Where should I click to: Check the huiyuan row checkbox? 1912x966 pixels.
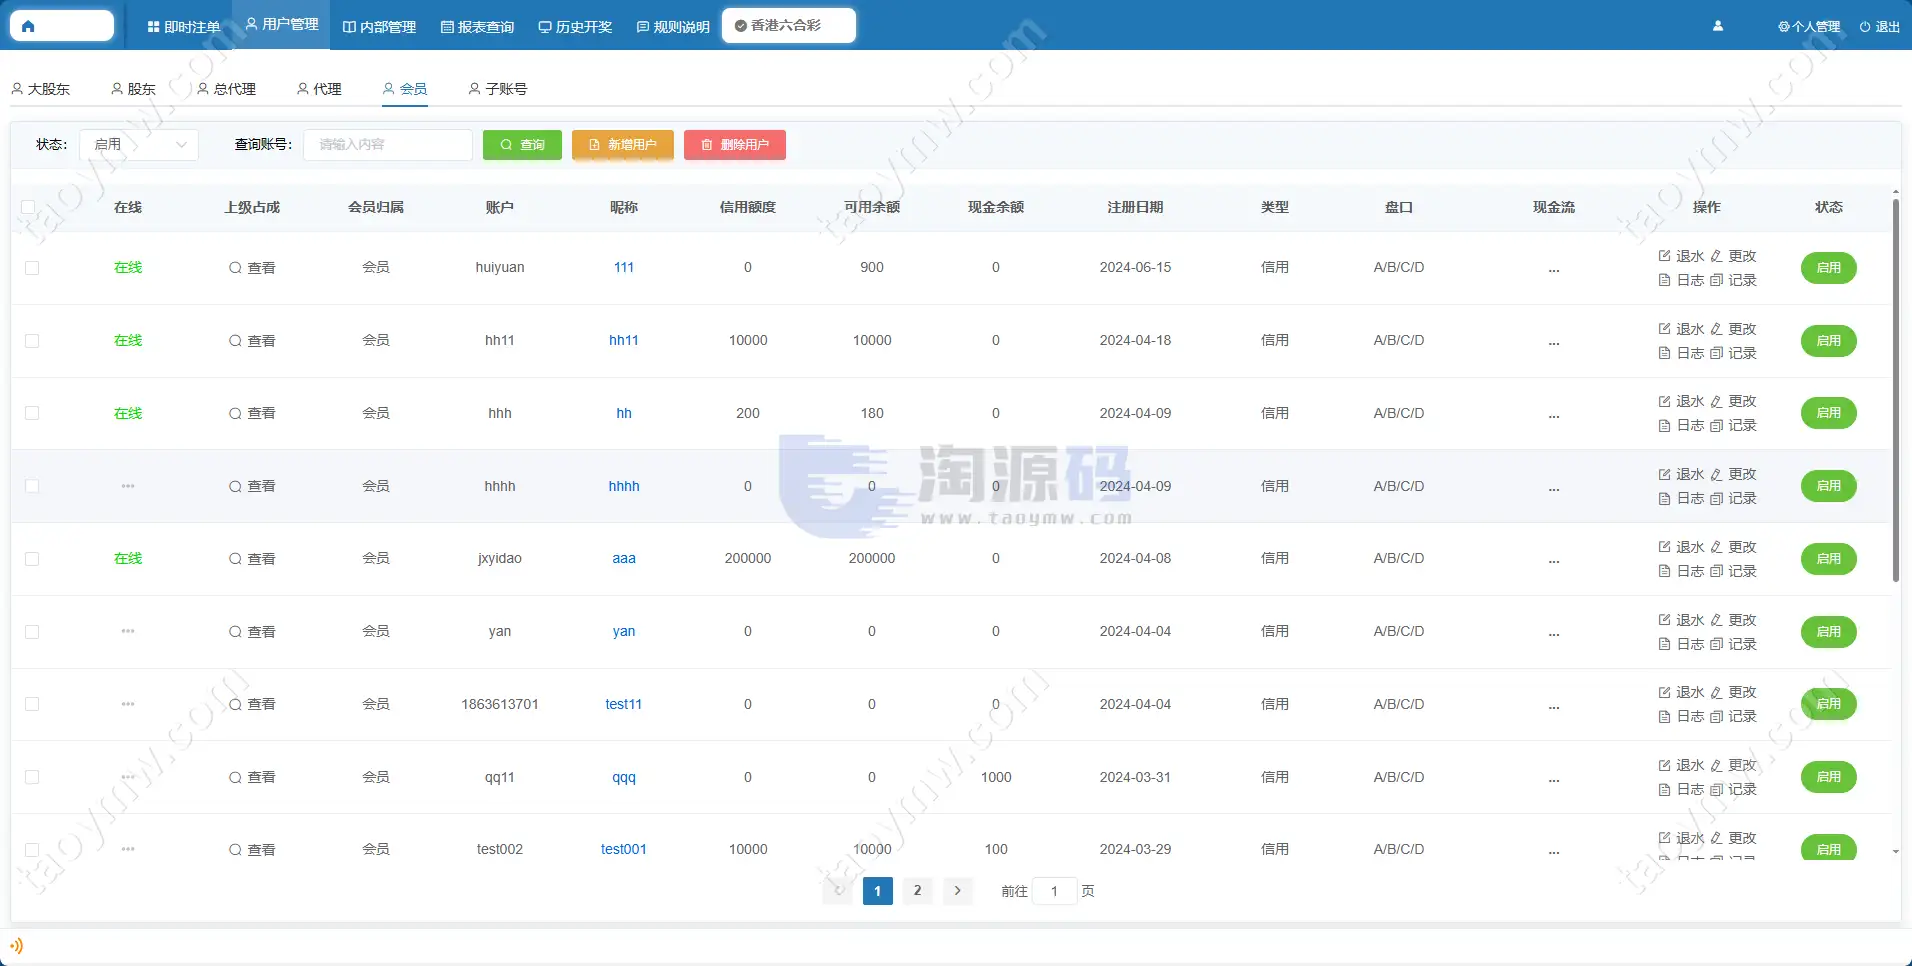coord(32,268)
